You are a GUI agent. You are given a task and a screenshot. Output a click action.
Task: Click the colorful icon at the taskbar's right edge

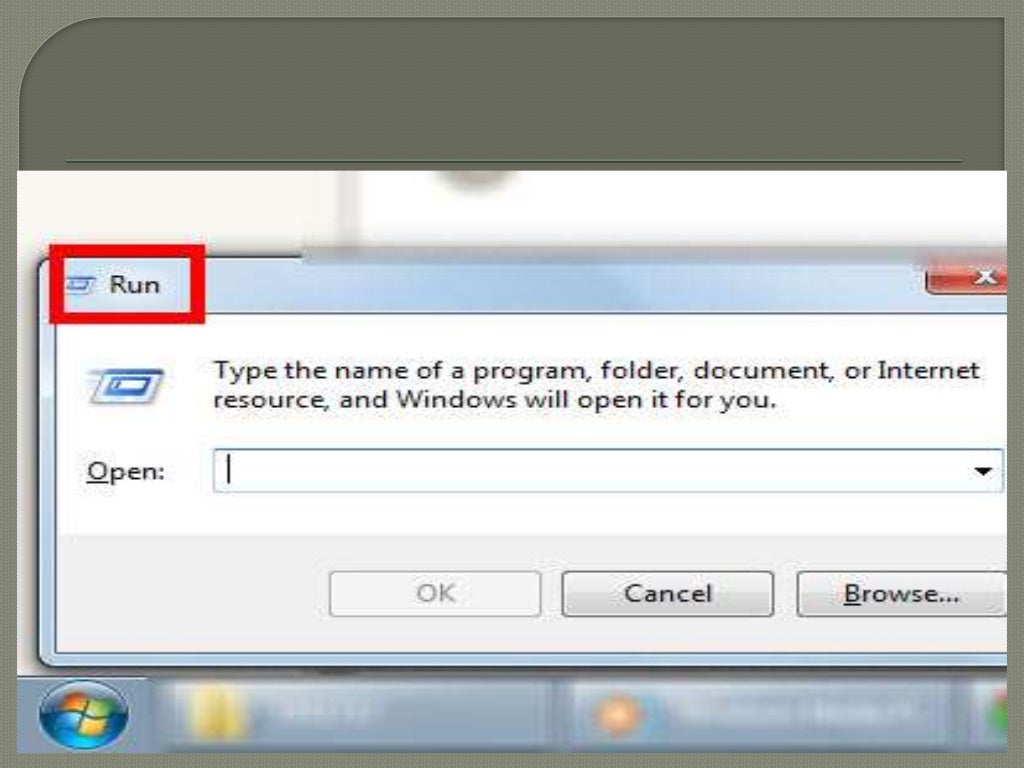(998, 714)
